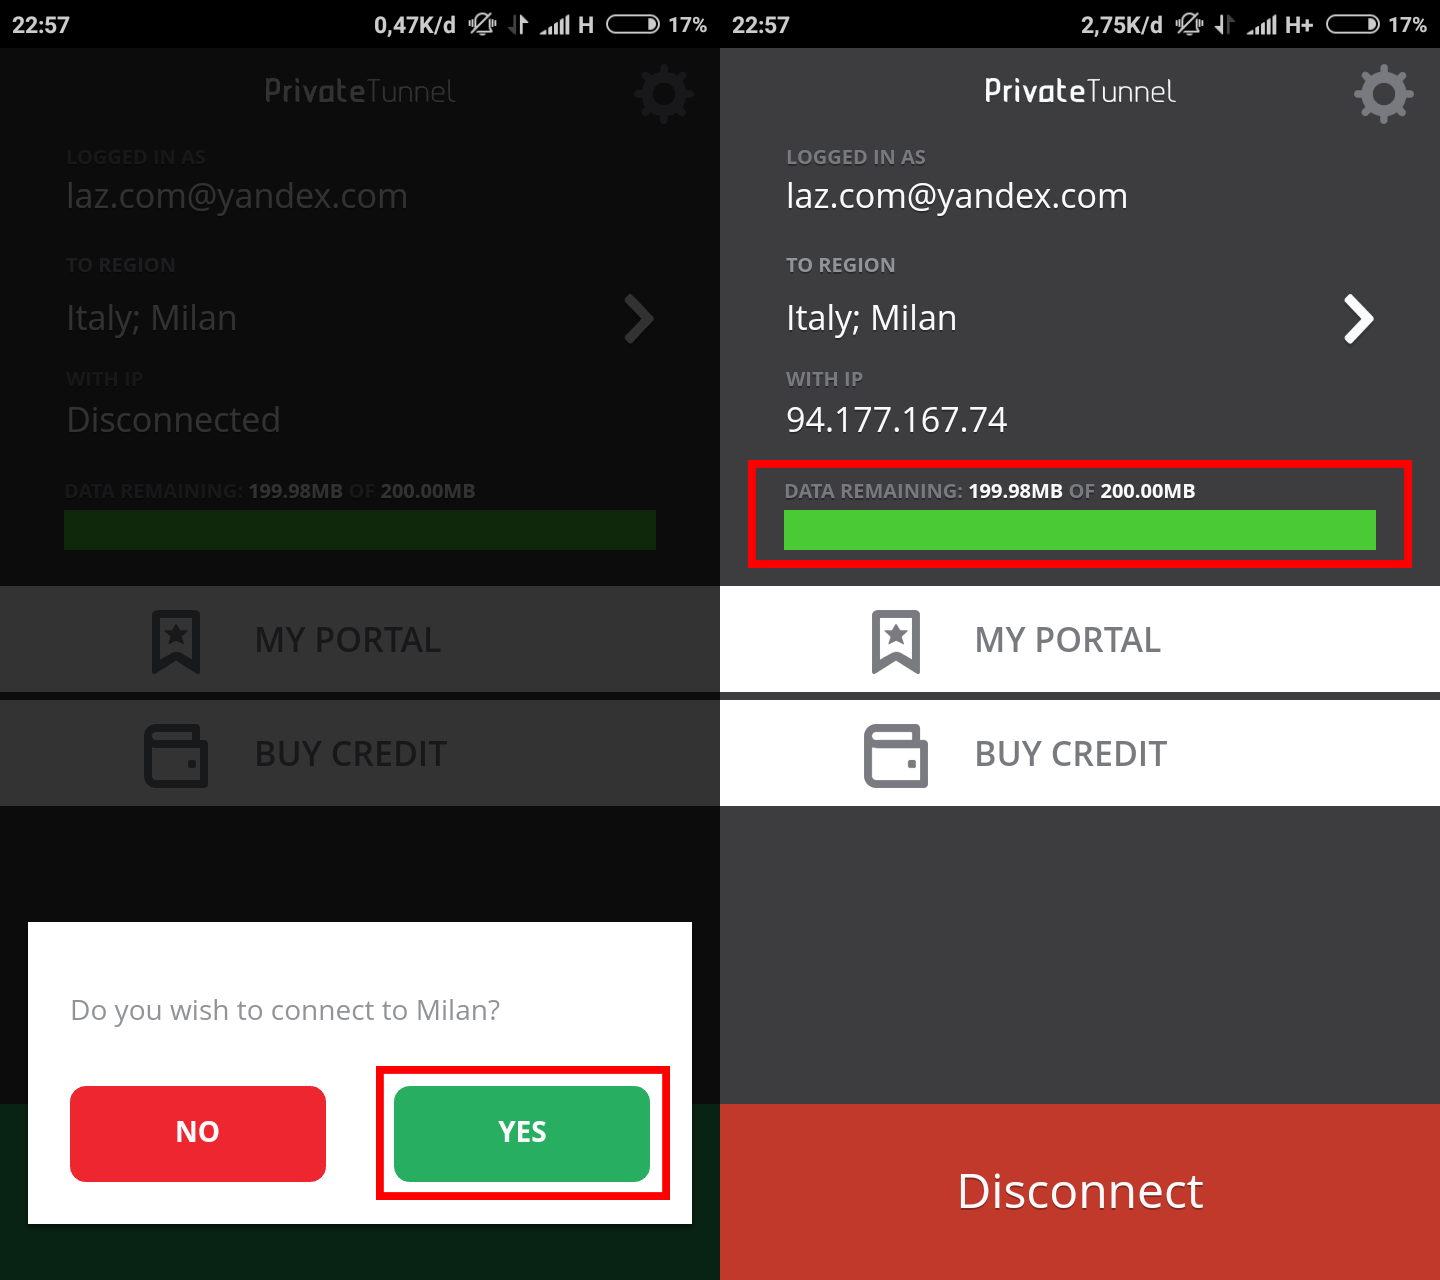Click the wallet icon beside right BUY CREDIT
The height and width of the screenshot is (1280, 1440).
[896, 755]
